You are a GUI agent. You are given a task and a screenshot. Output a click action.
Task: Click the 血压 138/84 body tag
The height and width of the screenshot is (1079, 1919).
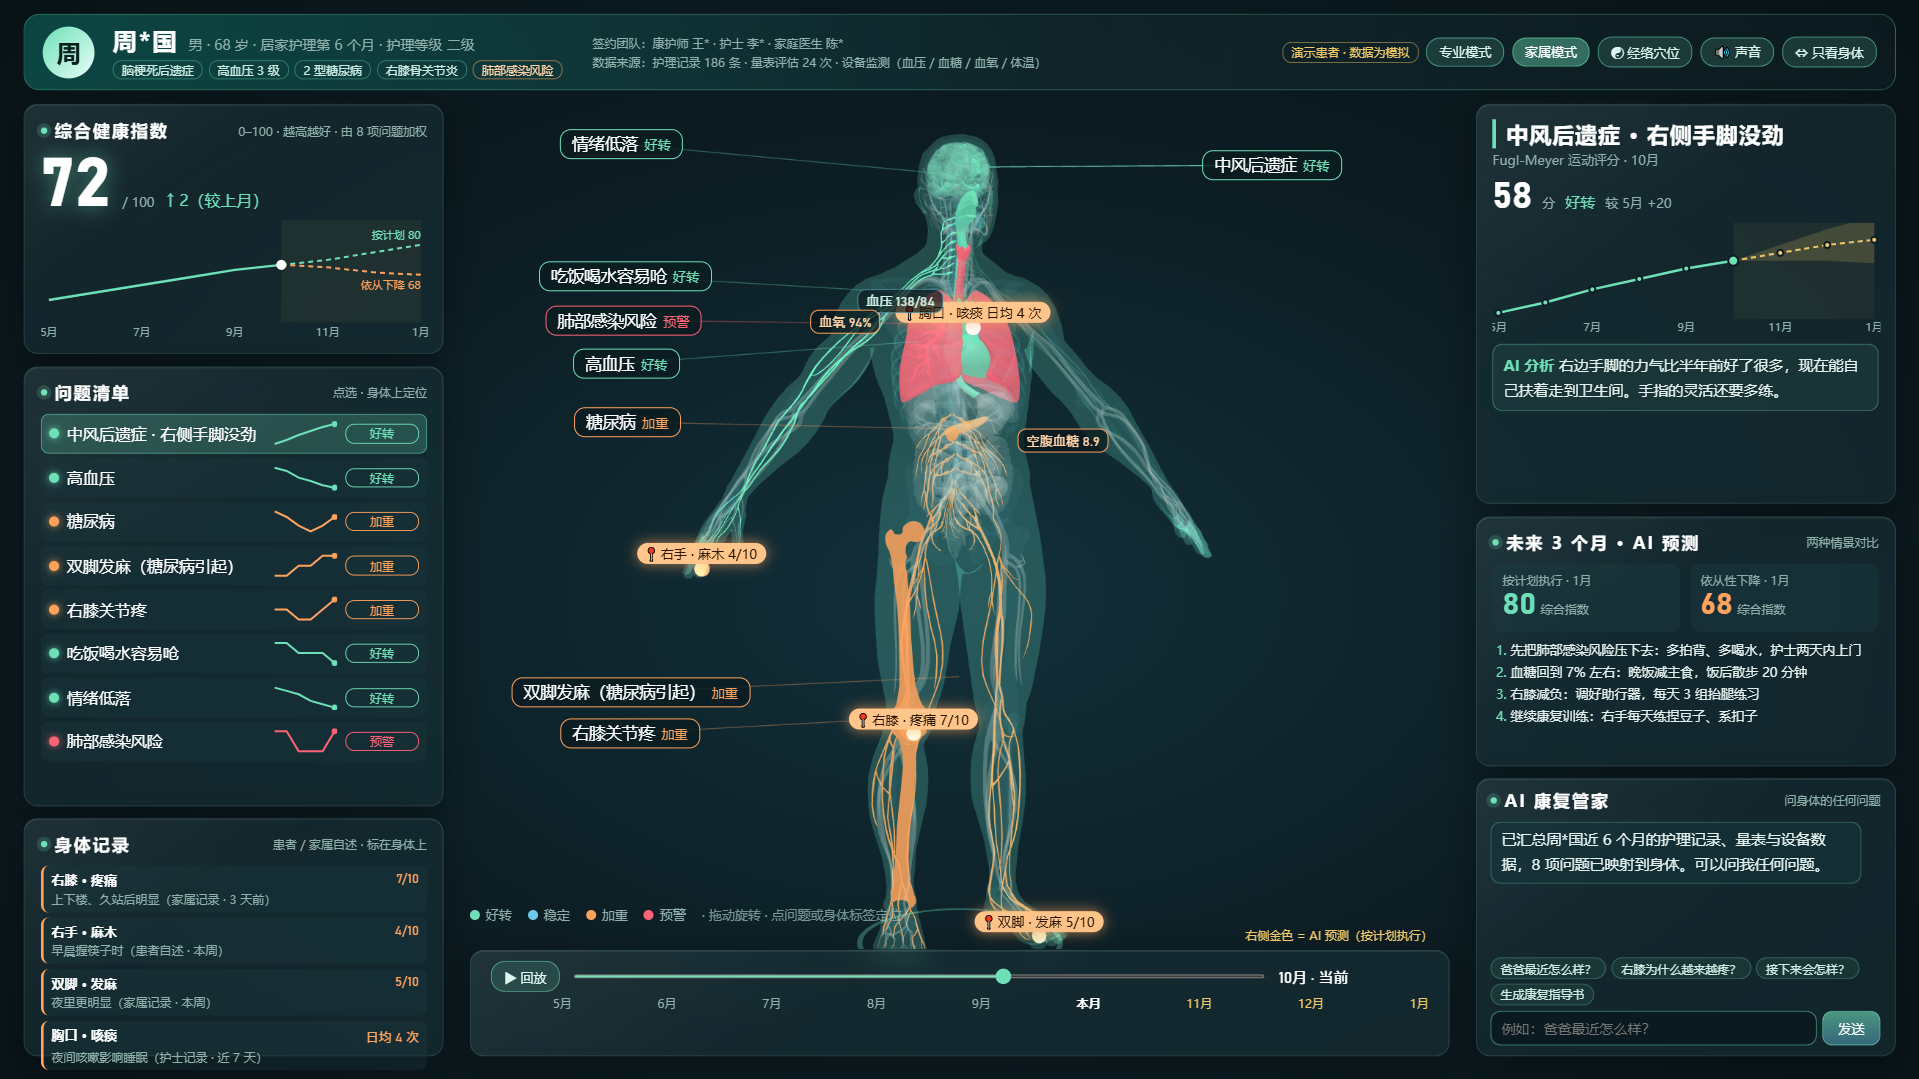[900, 301]
